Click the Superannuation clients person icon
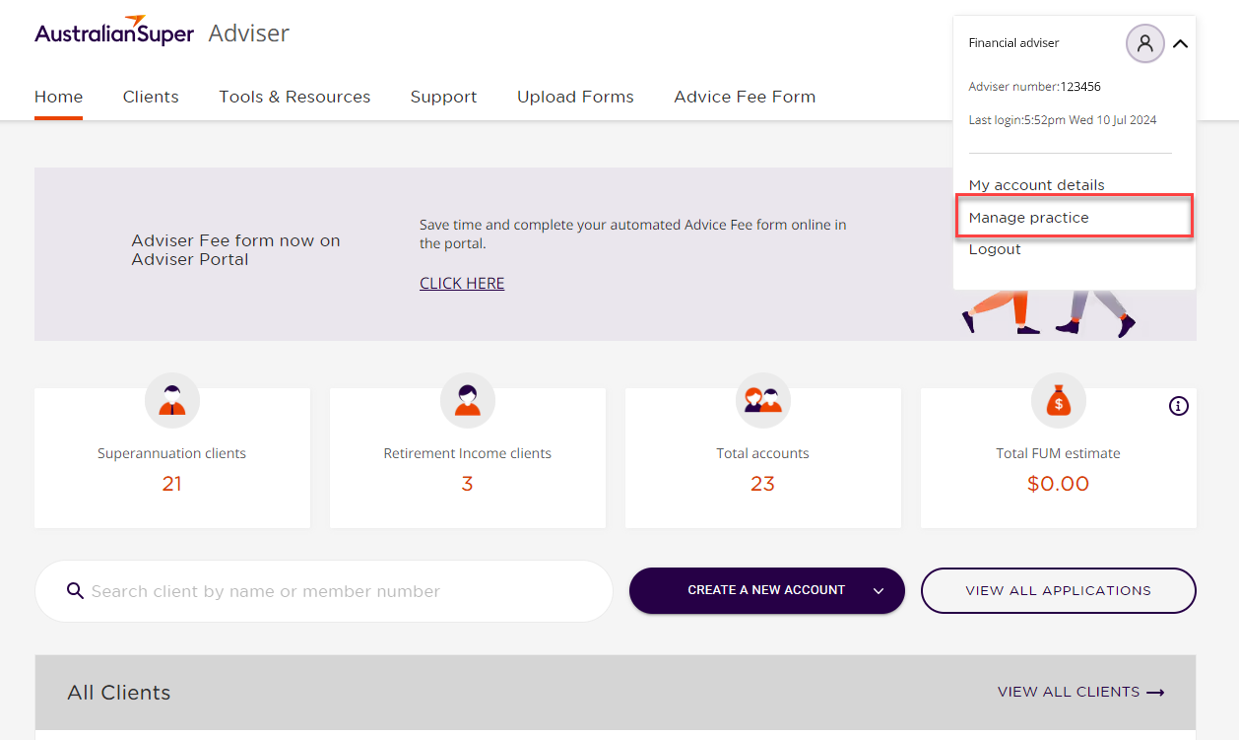The image size is (1240, 740). pos(172,400)
